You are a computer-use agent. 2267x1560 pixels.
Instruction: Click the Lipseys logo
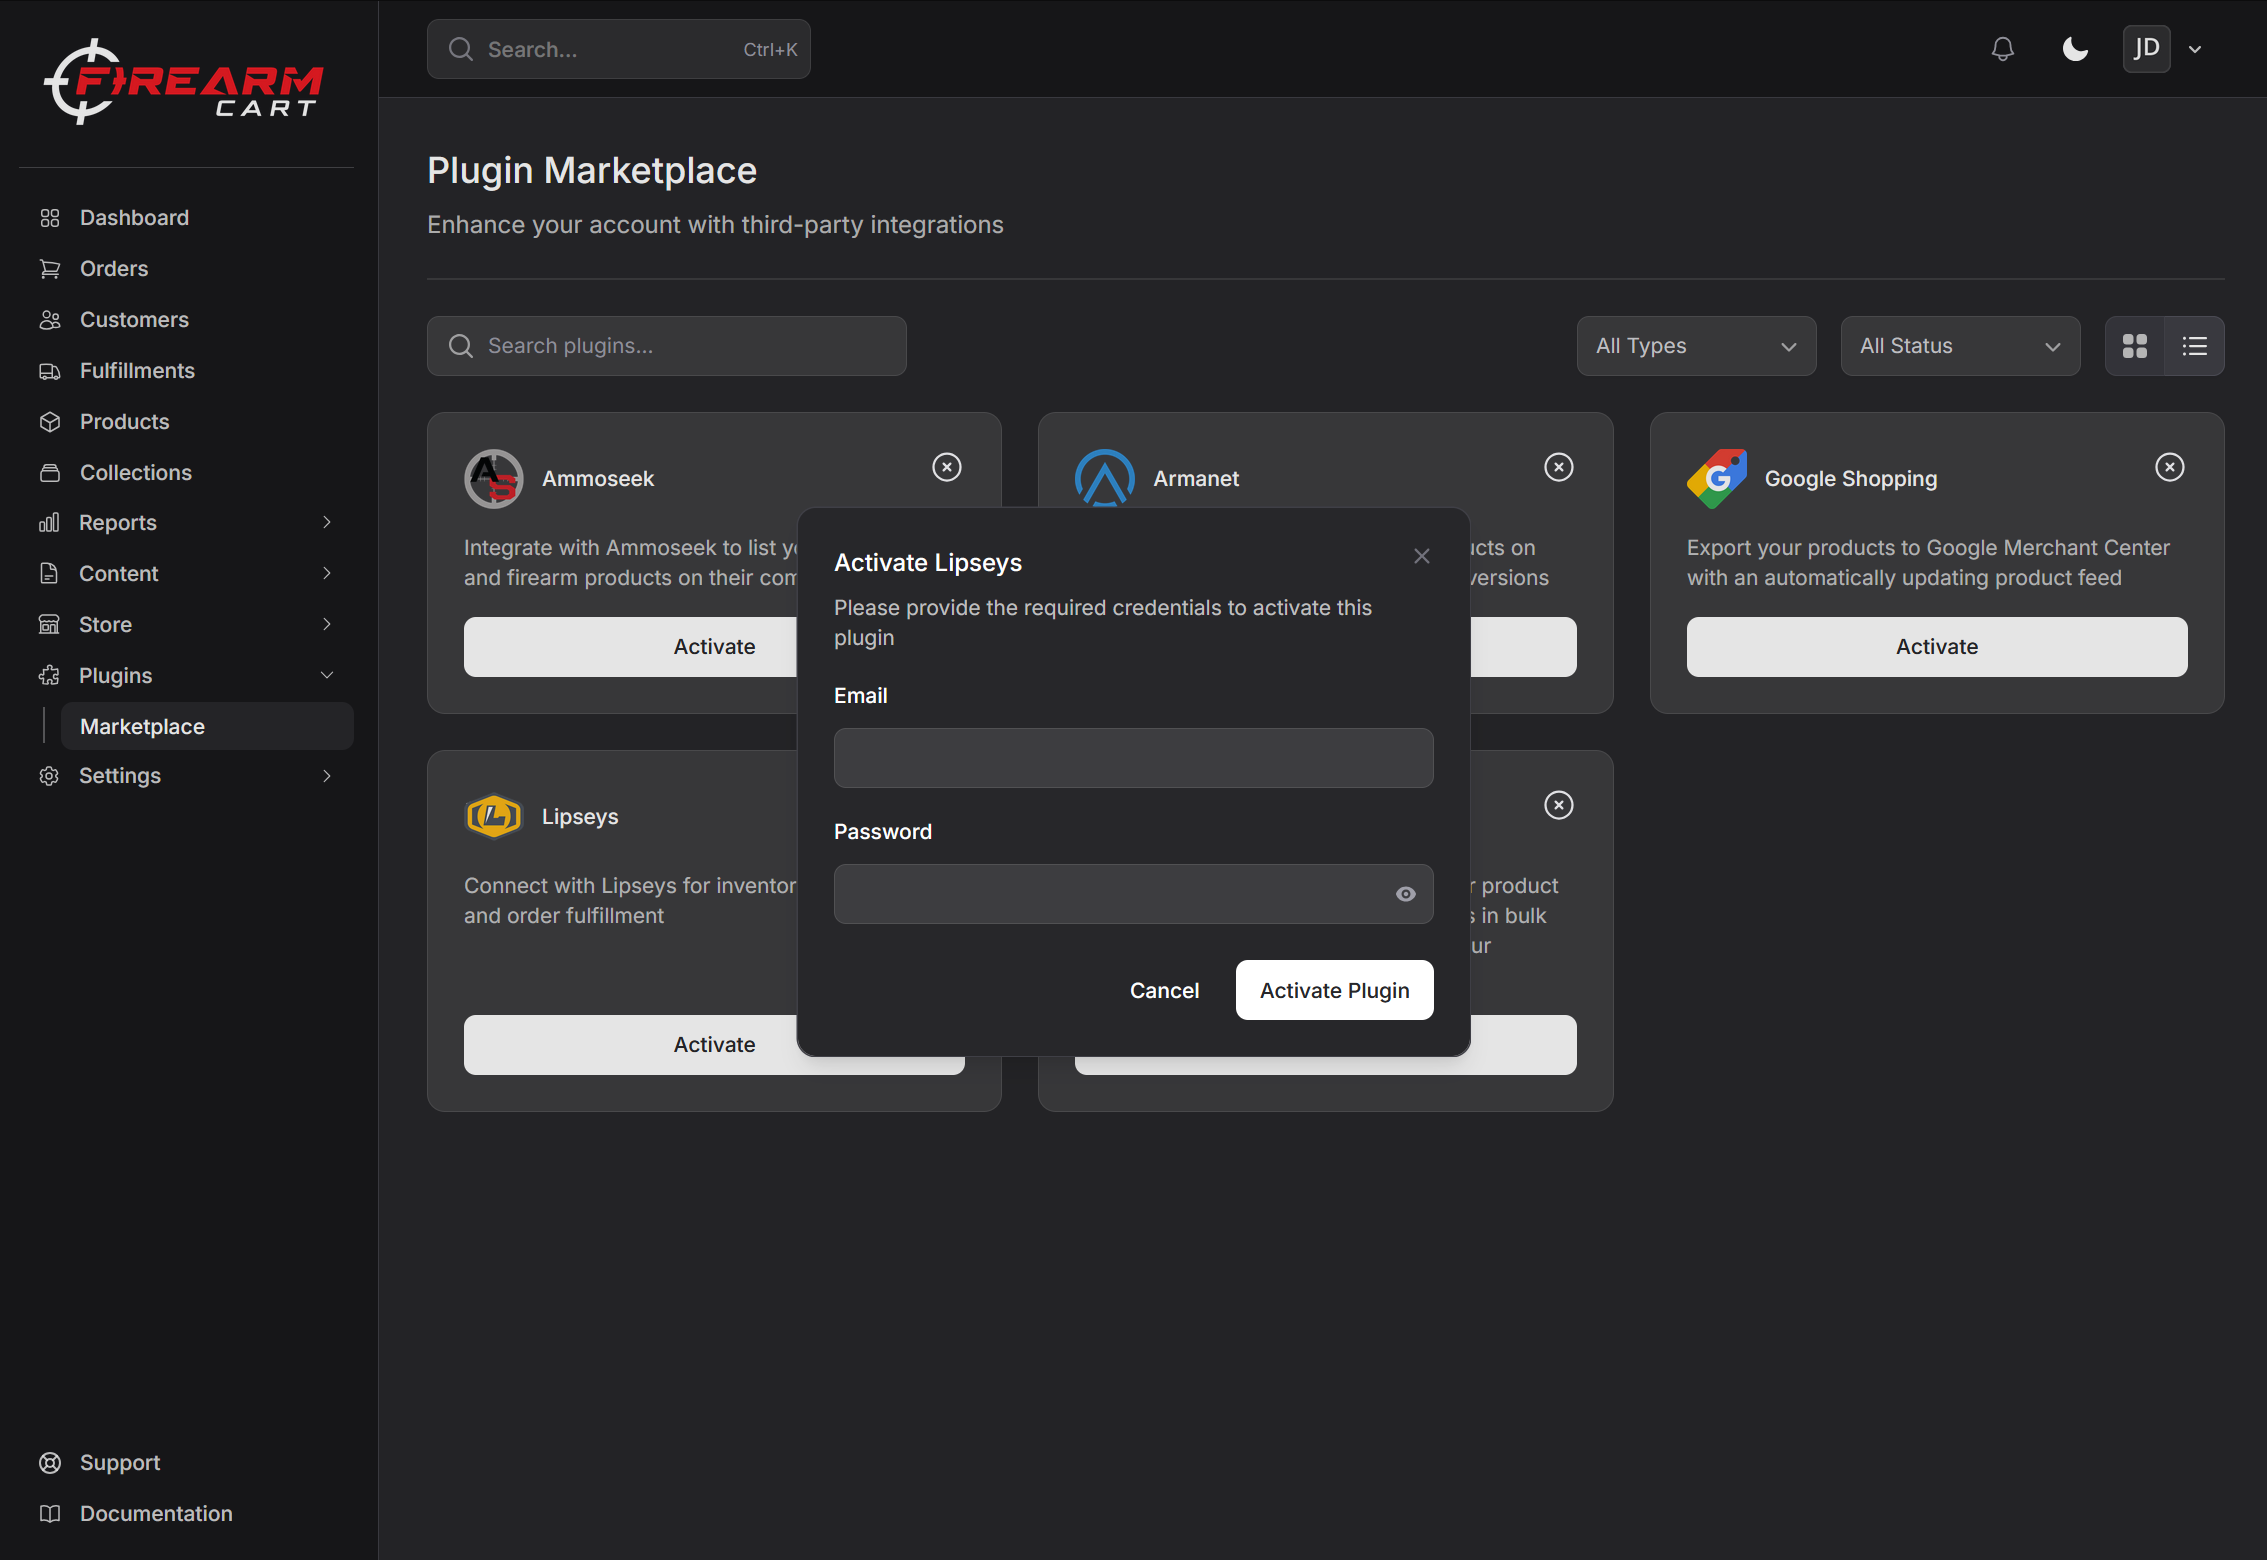click(x=494, y=817)
